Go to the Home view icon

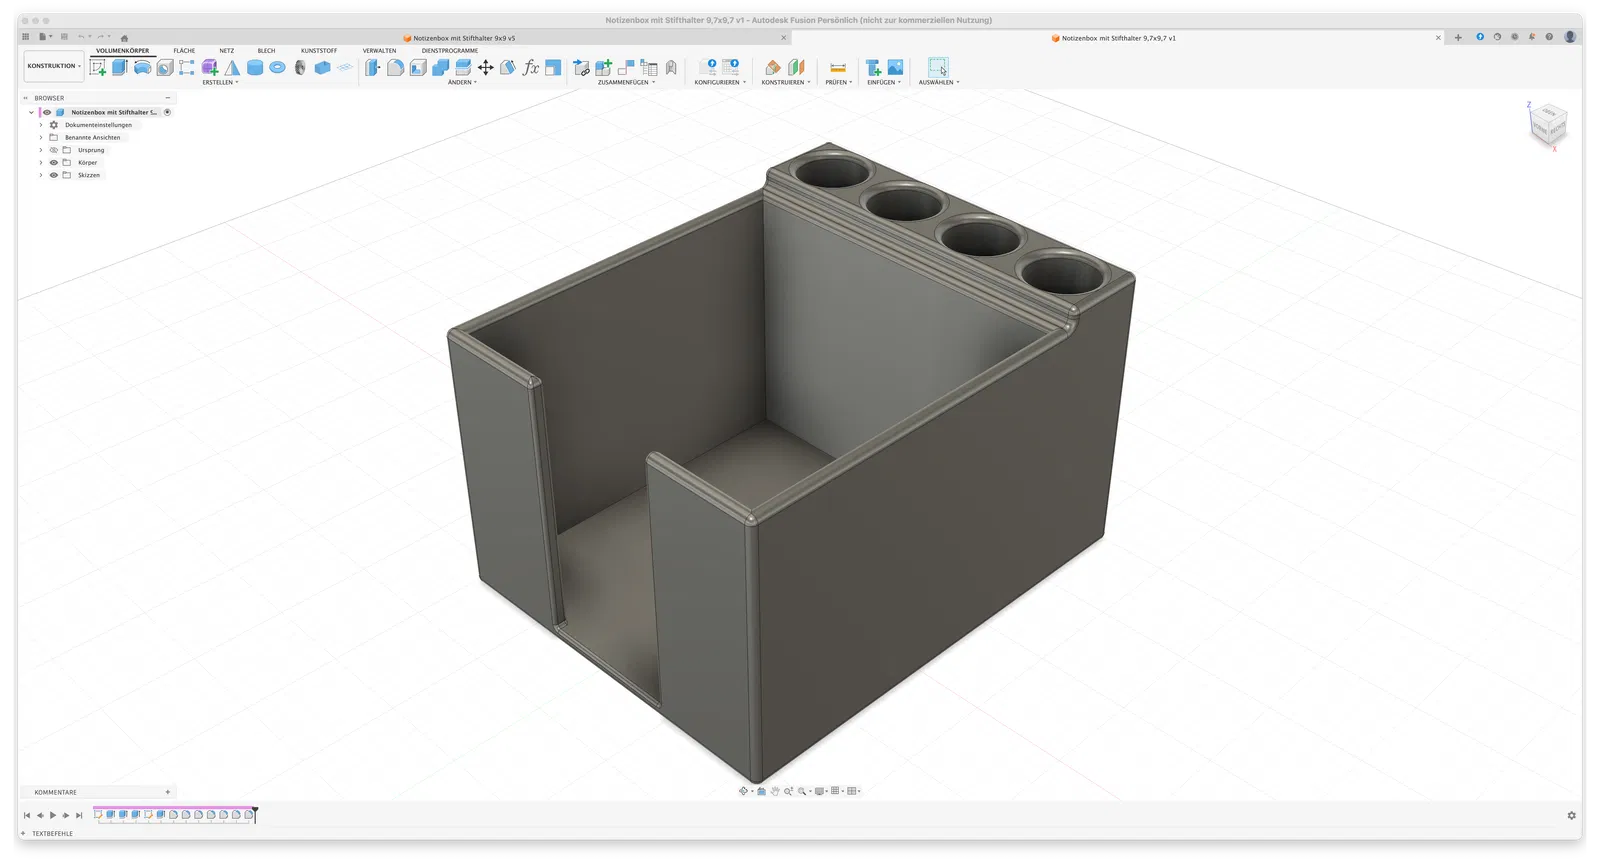click(124, 38)
